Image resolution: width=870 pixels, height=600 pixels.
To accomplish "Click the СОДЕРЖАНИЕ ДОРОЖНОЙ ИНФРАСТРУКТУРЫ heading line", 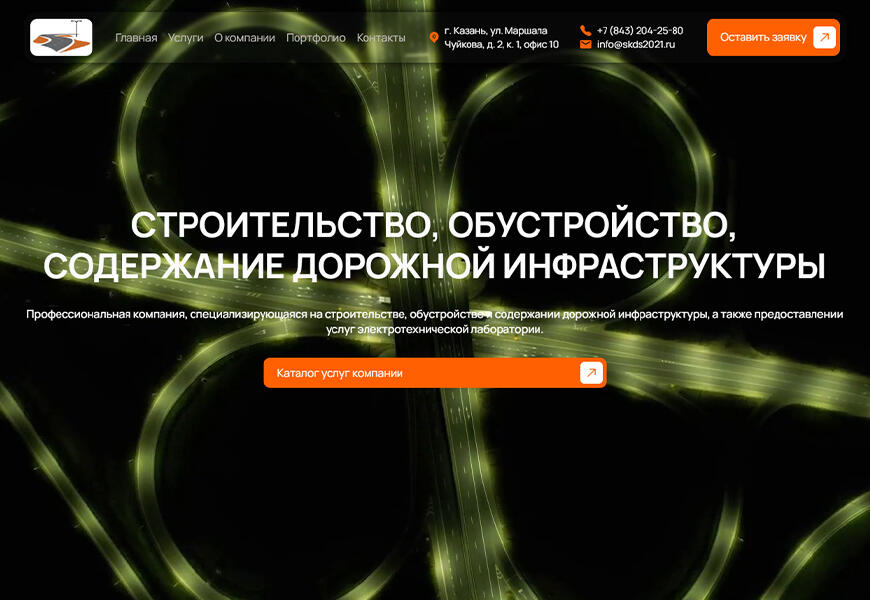I will coord(434,266).
